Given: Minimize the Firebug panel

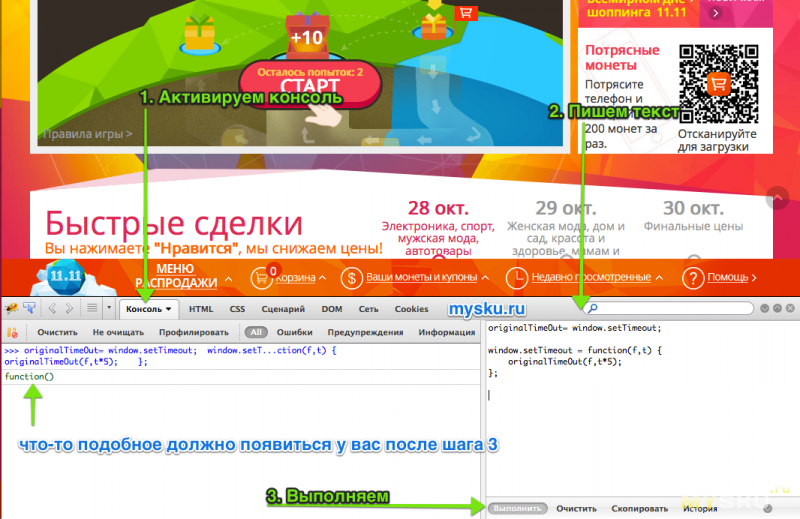Looking at the screenshot, I should [x=764, y=308].
